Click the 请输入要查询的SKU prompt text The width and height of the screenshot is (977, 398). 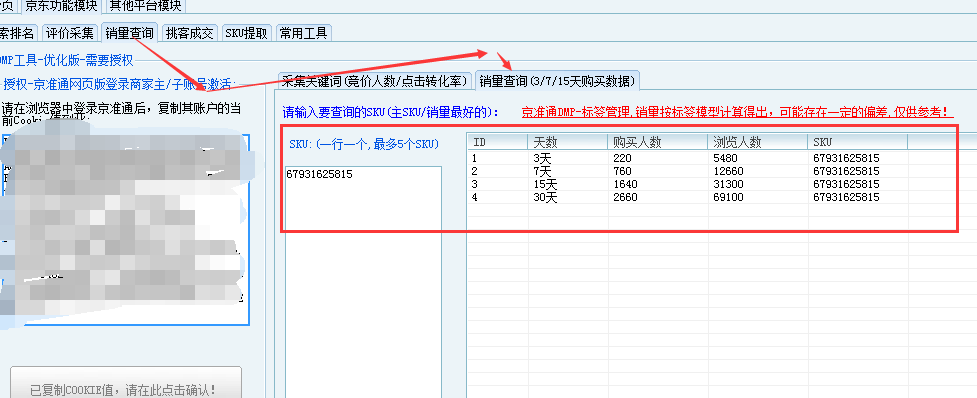[391, 113]
